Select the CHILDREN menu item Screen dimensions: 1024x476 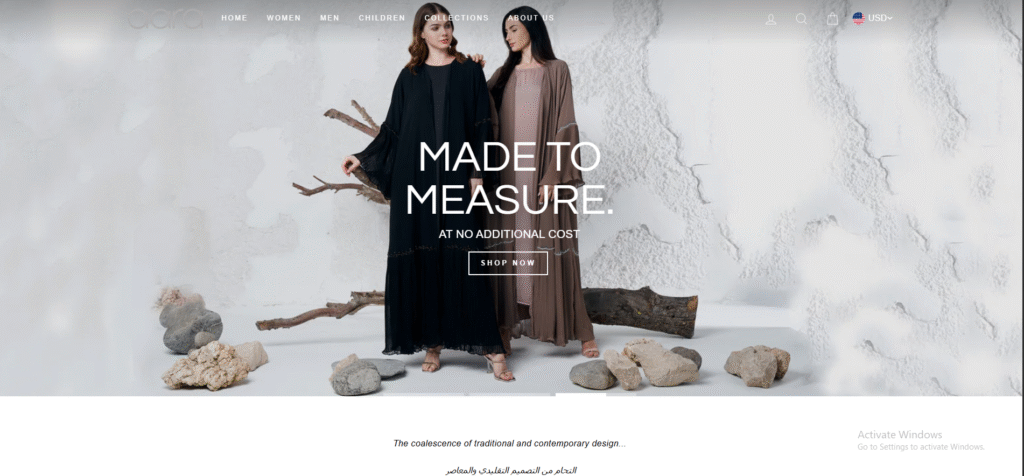coord(382,18)
